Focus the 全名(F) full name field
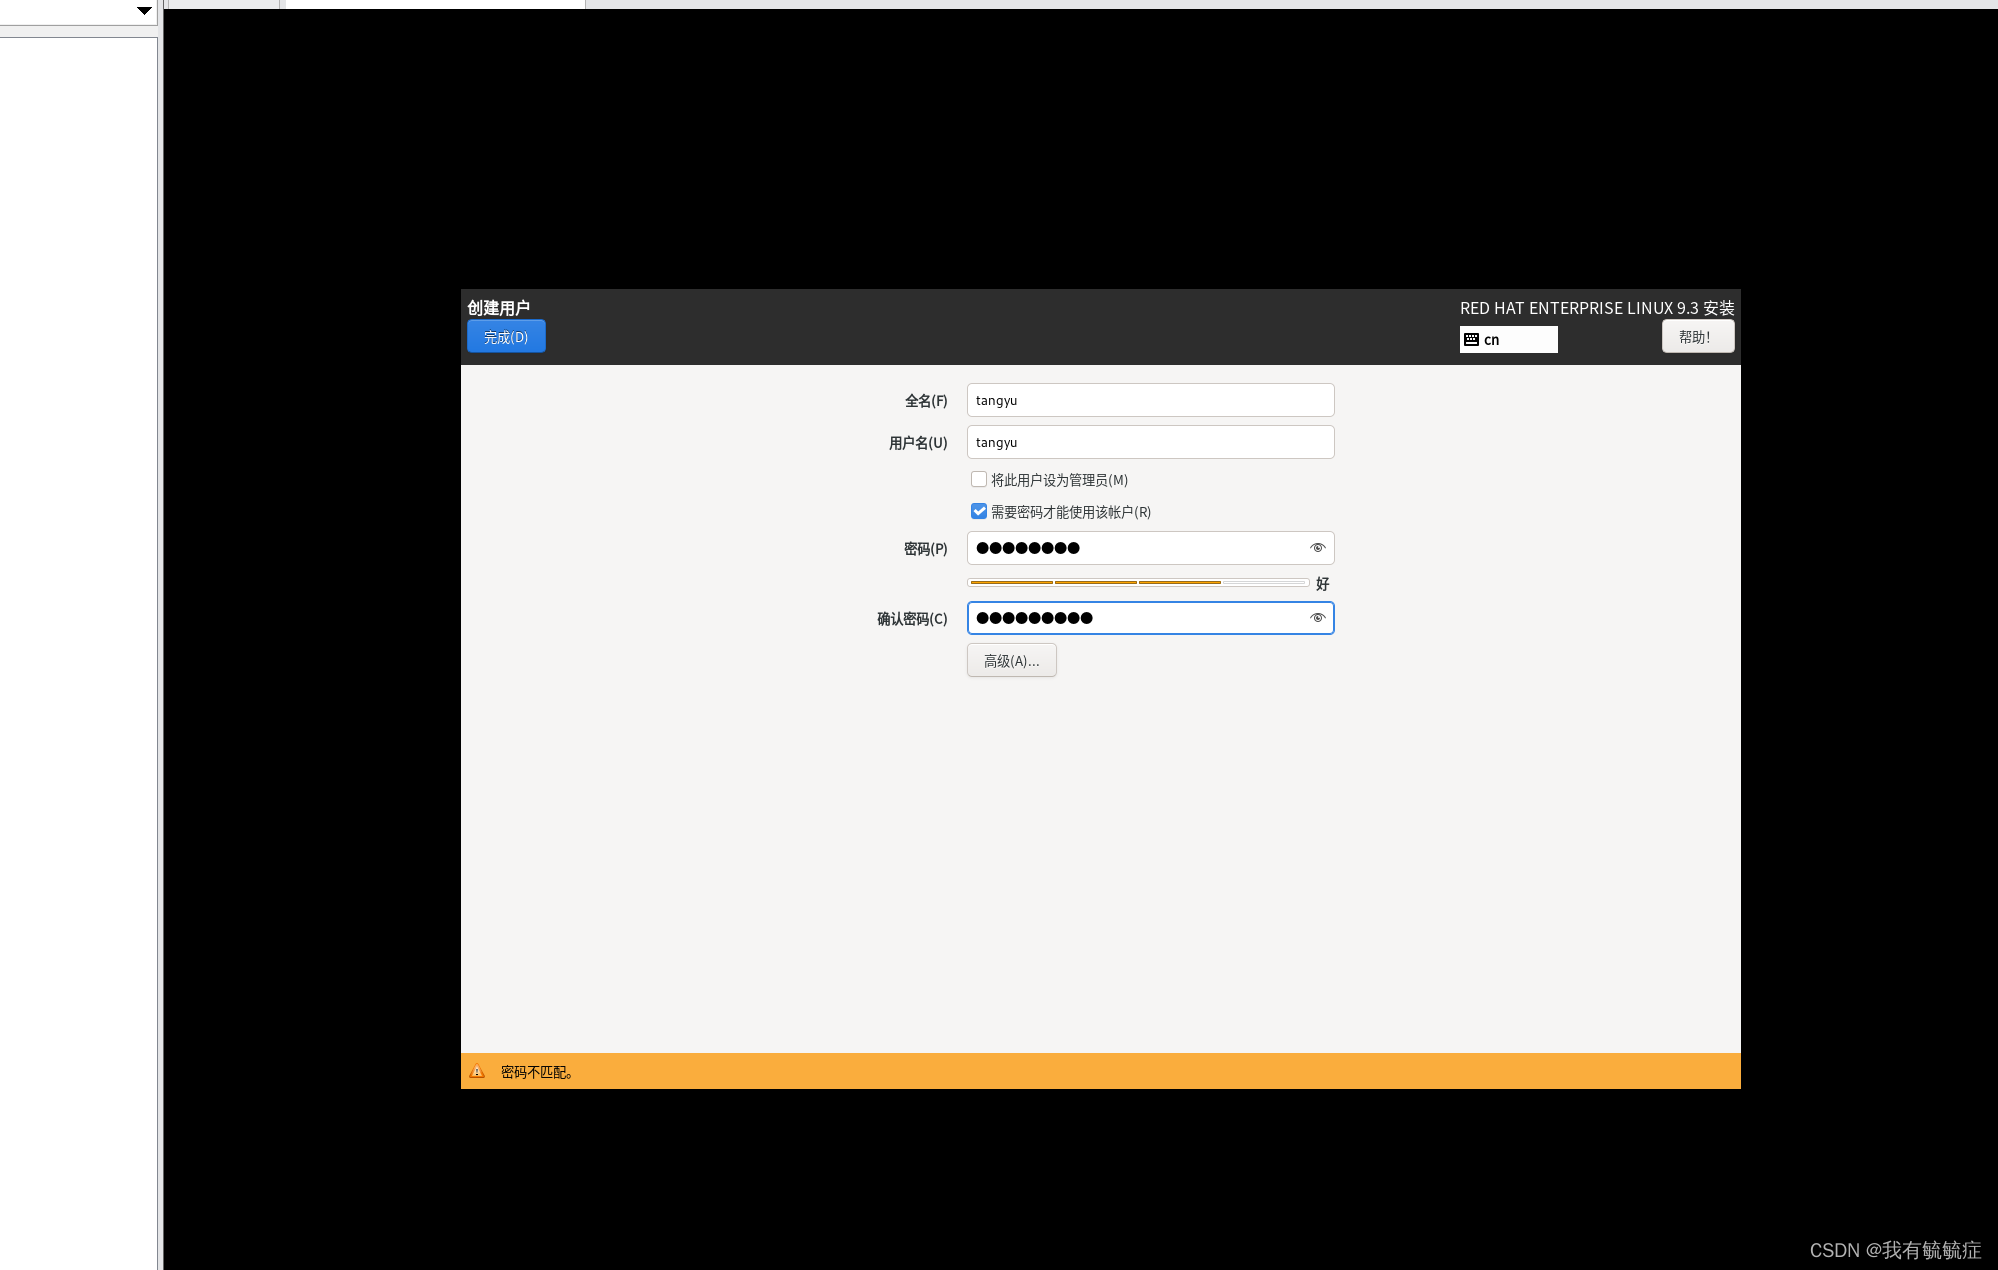The height and width of the screenshot is (1270, 1998). click(1150, 400)
